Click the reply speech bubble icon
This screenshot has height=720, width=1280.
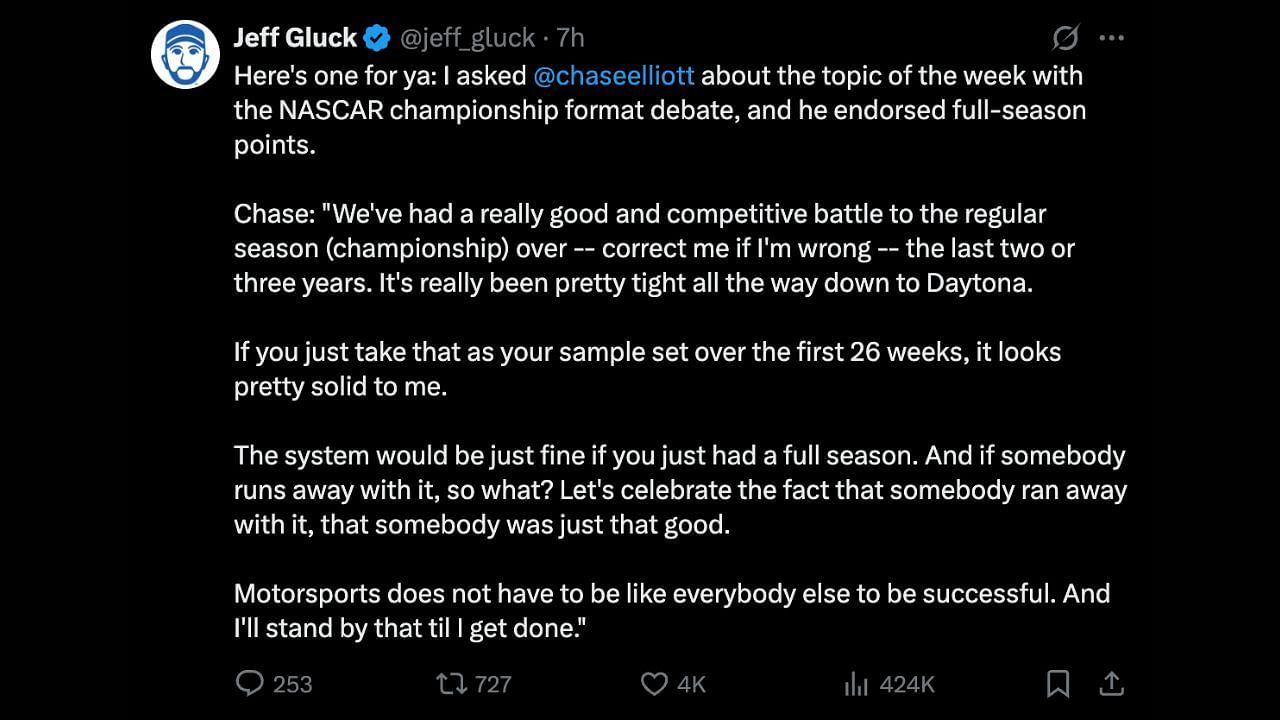coord(249,683)
